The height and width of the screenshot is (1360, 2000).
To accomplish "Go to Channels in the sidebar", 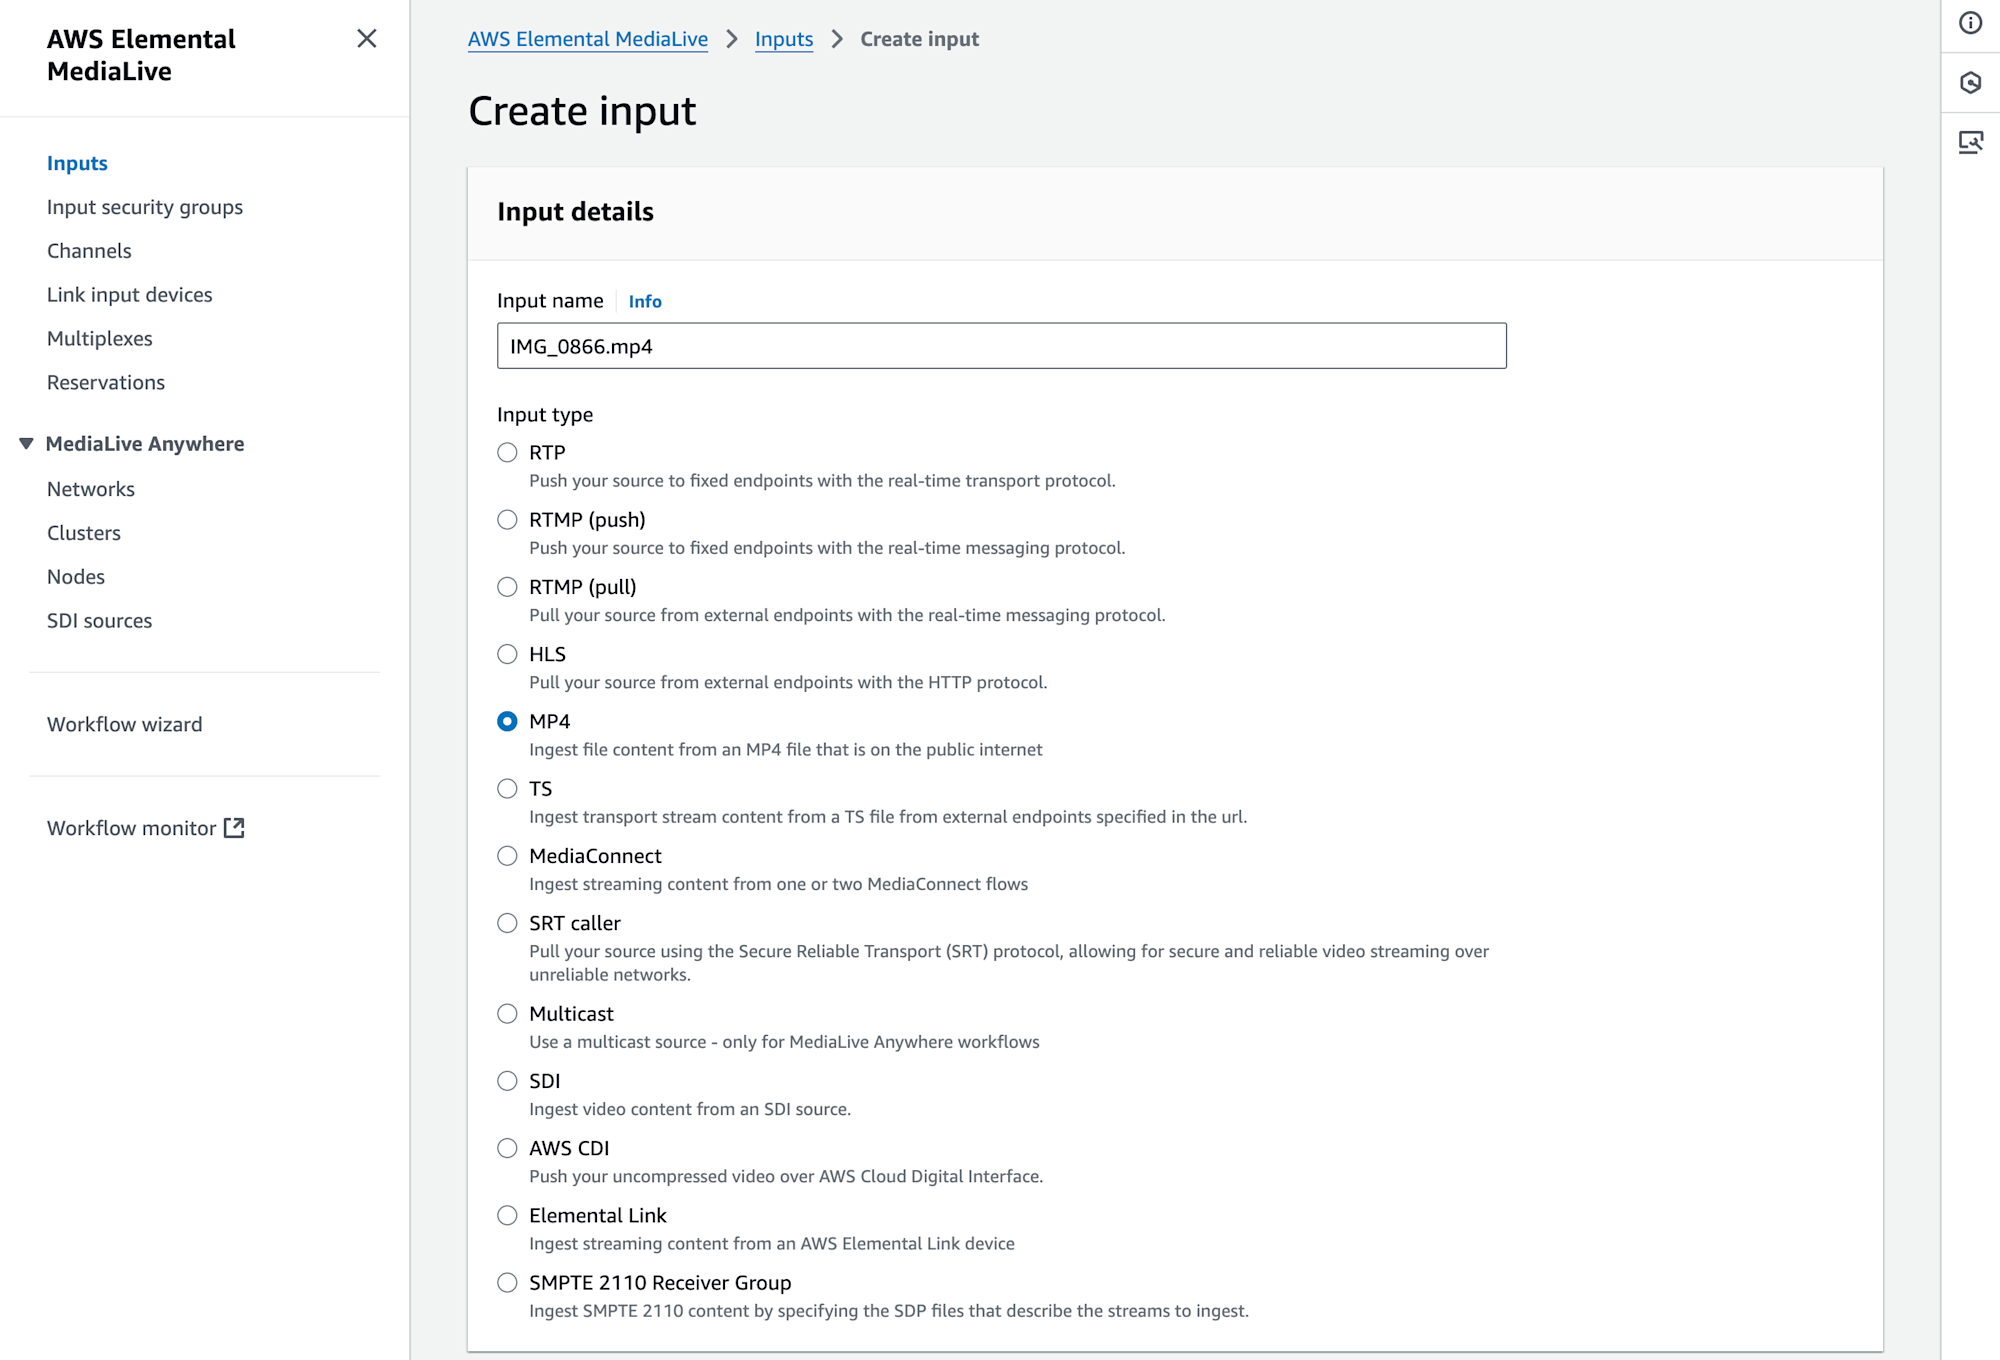I will (x=89, y=251).
